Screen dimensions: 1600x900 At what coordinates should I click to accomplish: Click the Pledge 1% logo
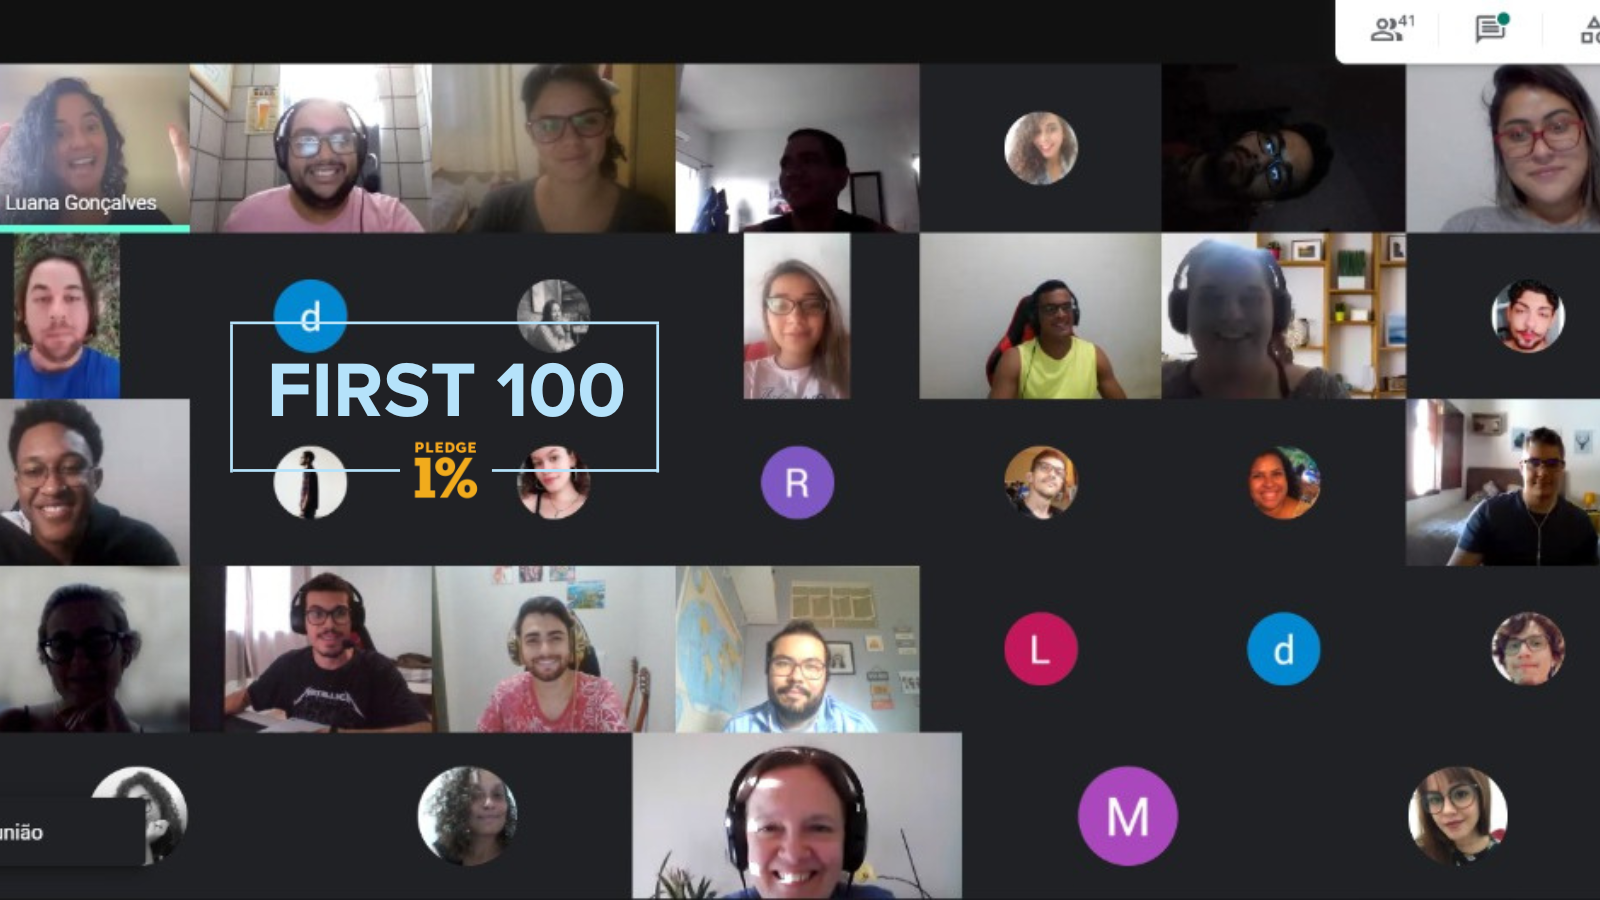[445, 470]
